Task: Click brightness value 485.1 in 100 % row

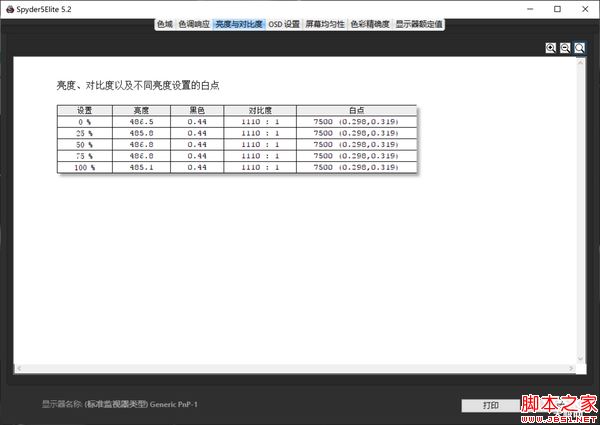Action: pos(141,168)
